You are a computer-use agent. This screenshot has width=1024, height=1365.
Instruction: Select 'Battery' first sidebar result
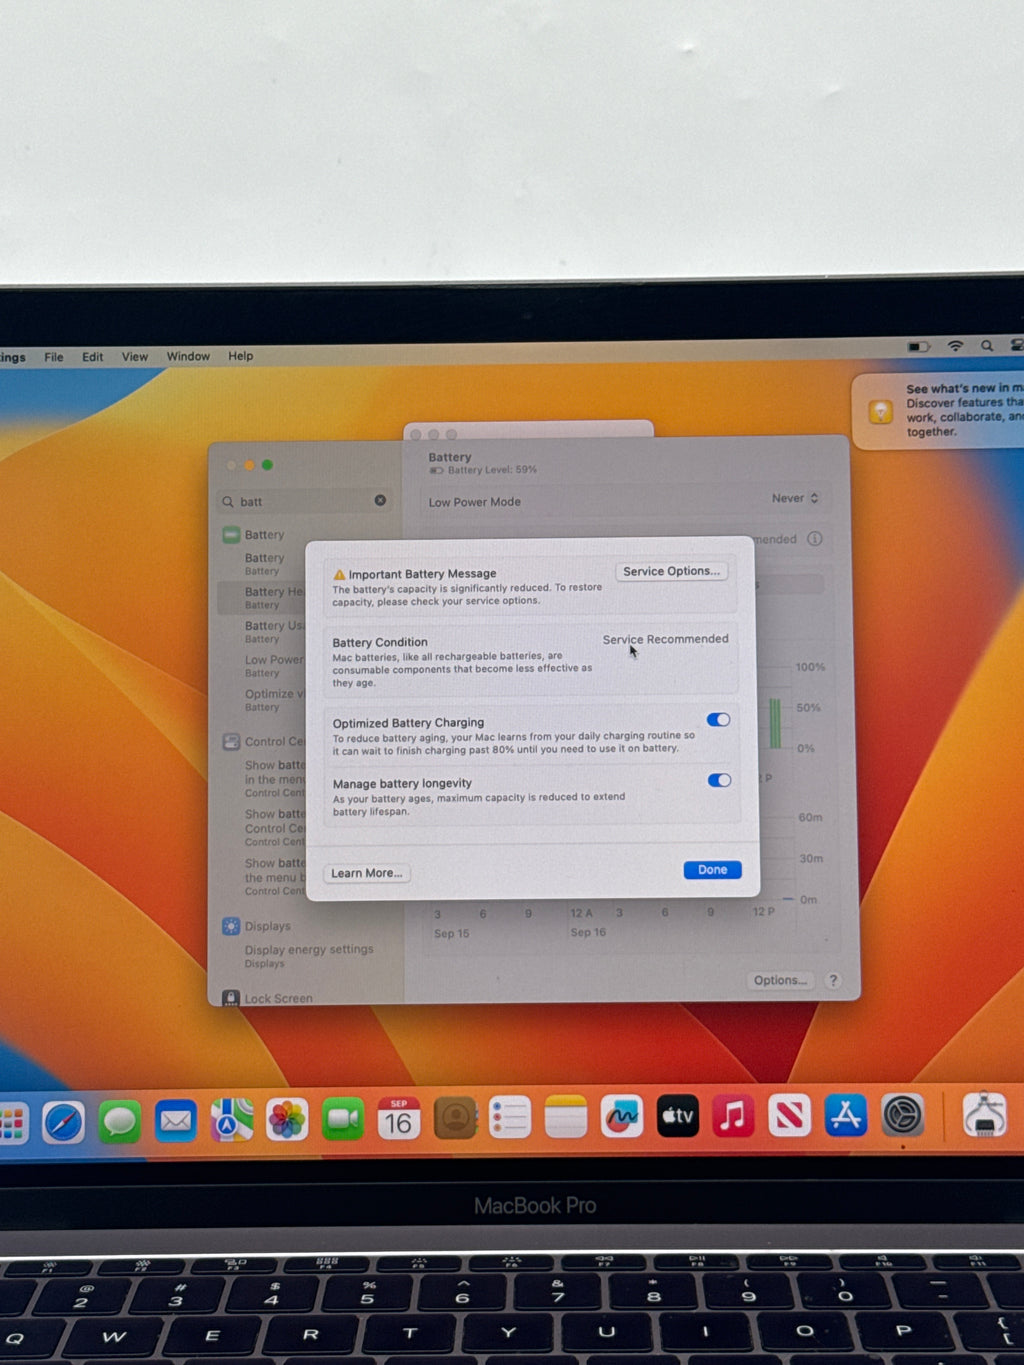(x=263, y=564)
